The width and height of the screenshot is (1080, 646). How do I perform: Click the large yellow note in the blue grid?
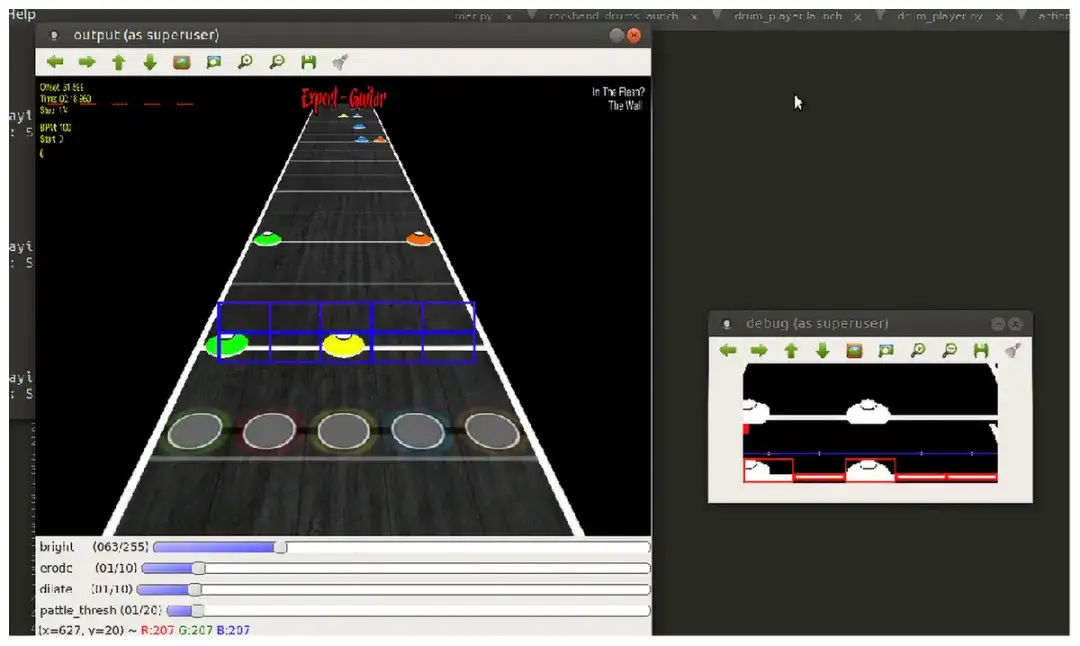pyautogui.click(x=344, y=344)
